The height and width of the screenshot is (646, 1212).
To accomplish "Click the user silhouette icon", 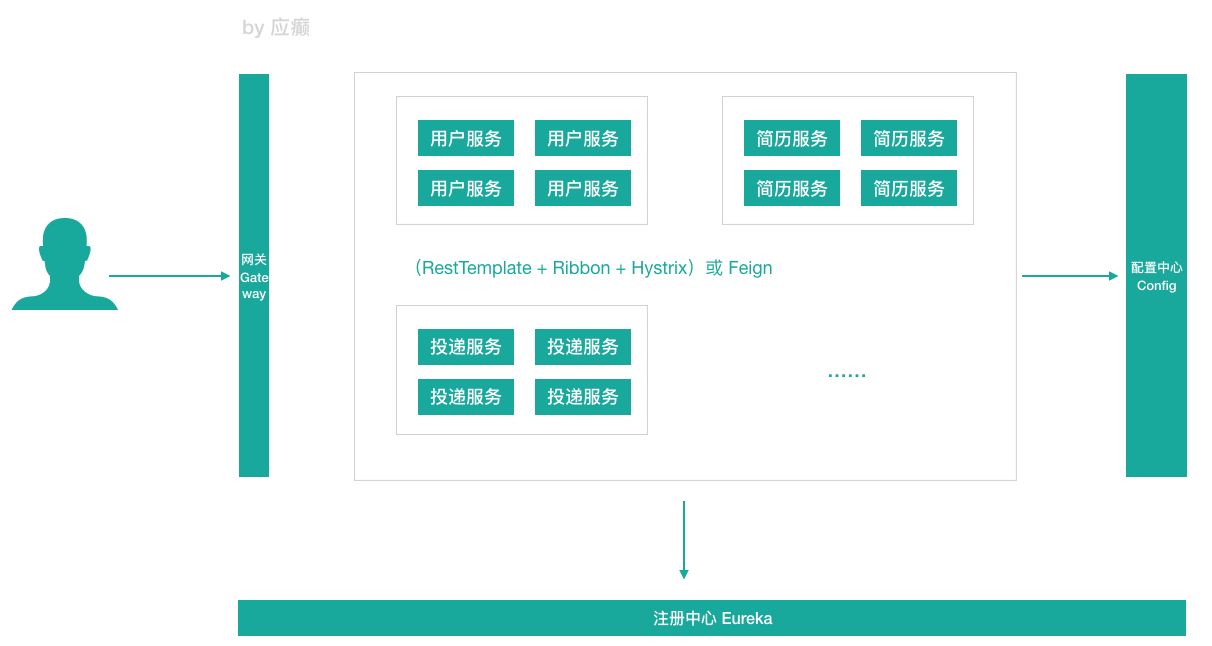I will (65, 264).
